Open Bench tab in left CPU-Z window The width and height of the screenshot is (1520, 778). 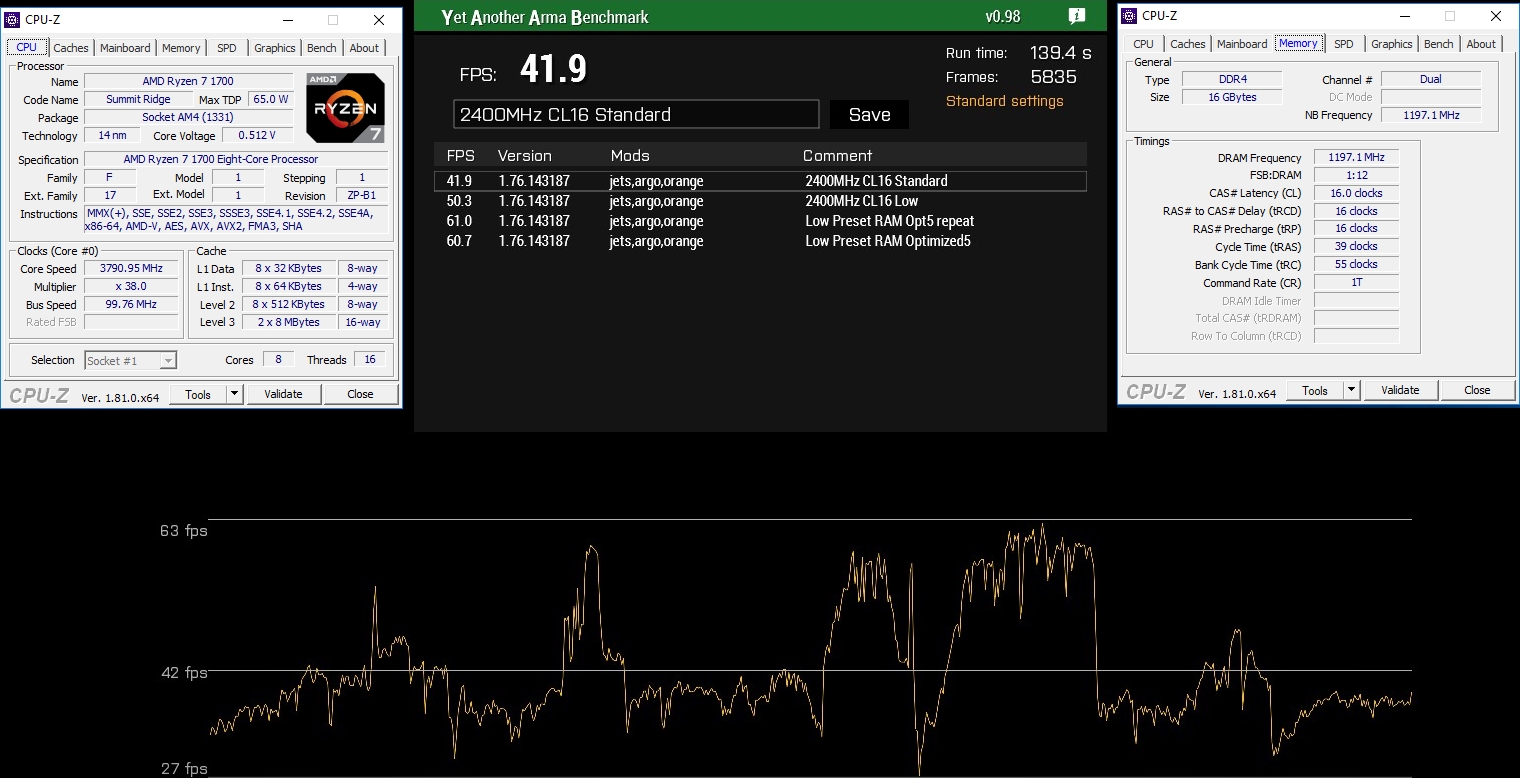pyautogui.click(x=322, y=48)
